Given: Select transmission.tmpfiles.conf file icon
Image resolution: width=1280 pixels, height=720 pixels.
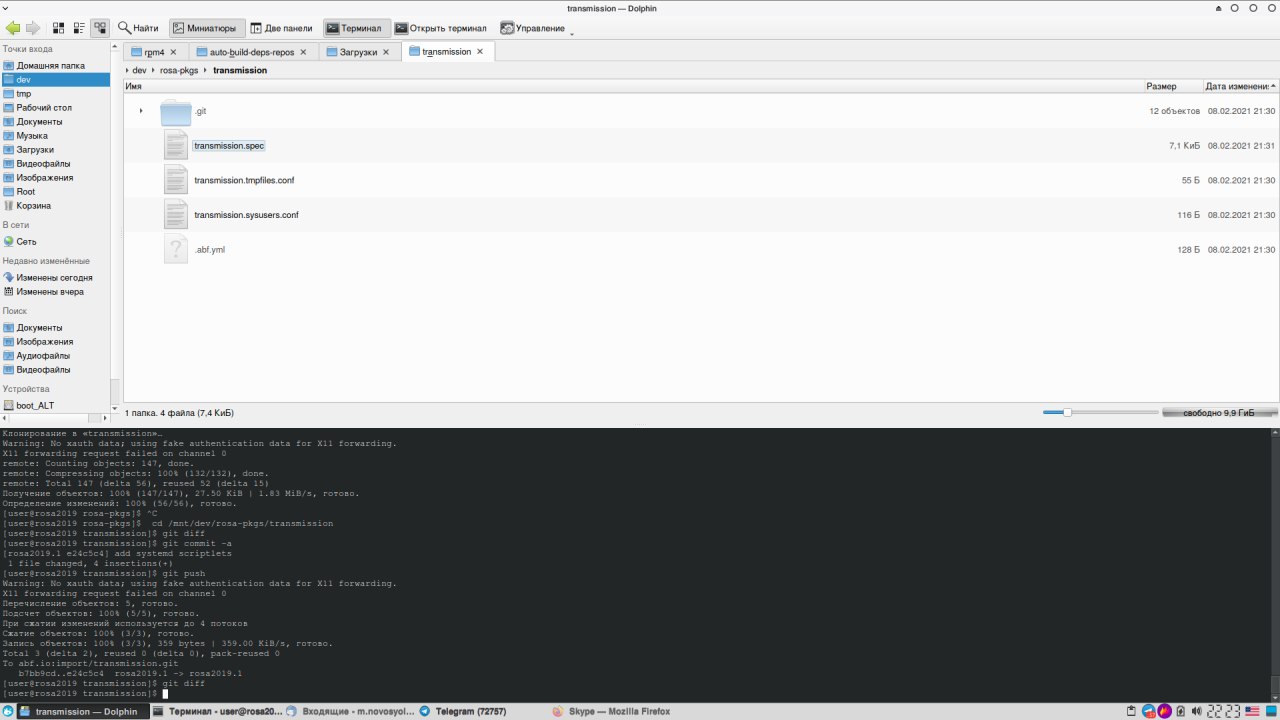Looking at the screenshot, I should pyautogui.click(x=176, y=180).
